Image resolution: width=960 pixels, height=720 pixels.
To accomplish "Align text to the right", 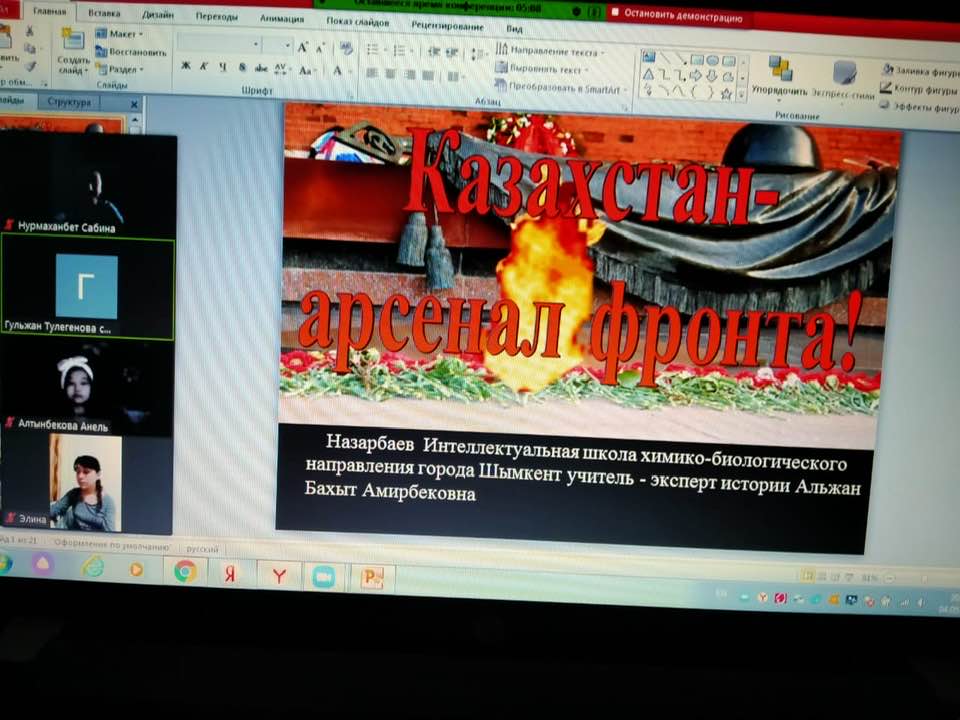I will point(410,75).
